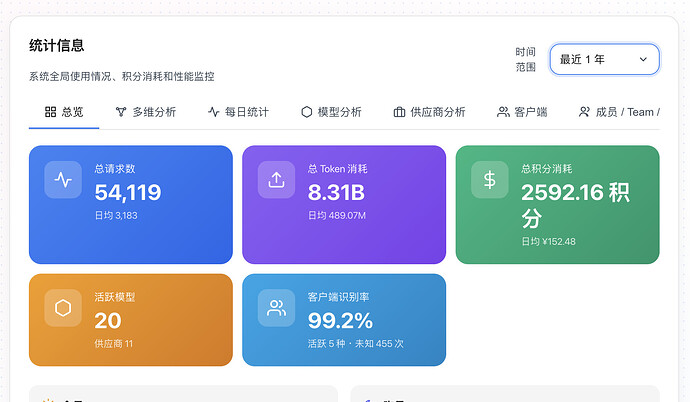Click the 活跃模型 count of 20
This screenshot has width=690, height=402.
(108, 321)
